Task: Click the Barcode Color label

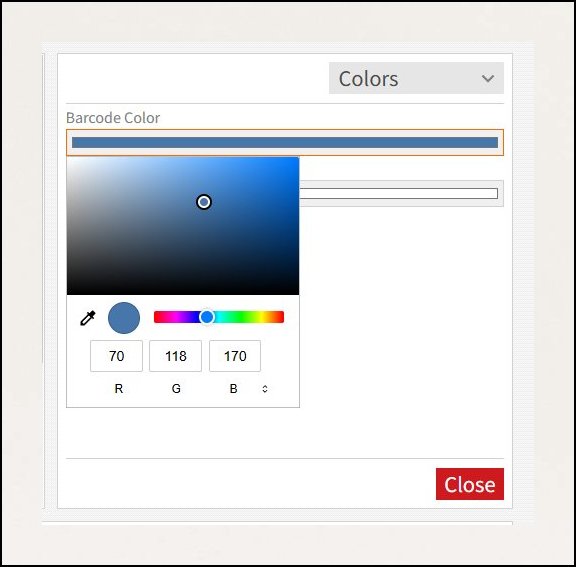Action: [x=113, y=118]
